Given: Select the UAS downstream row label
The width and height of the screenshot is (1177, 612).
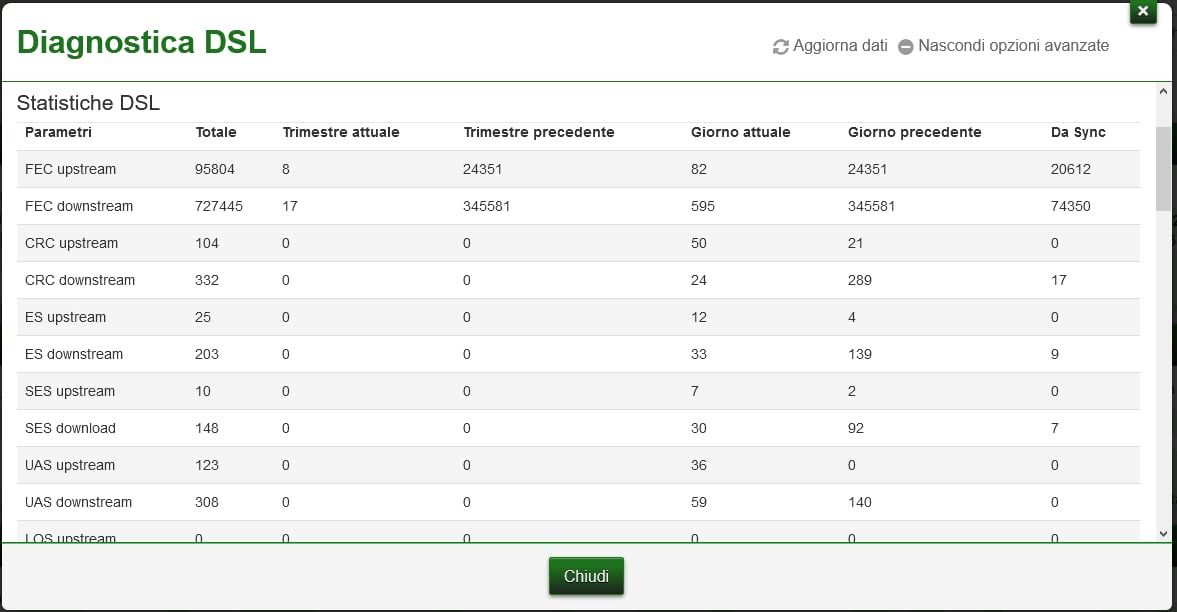Looking at the screenshot, I should point(78,502).
